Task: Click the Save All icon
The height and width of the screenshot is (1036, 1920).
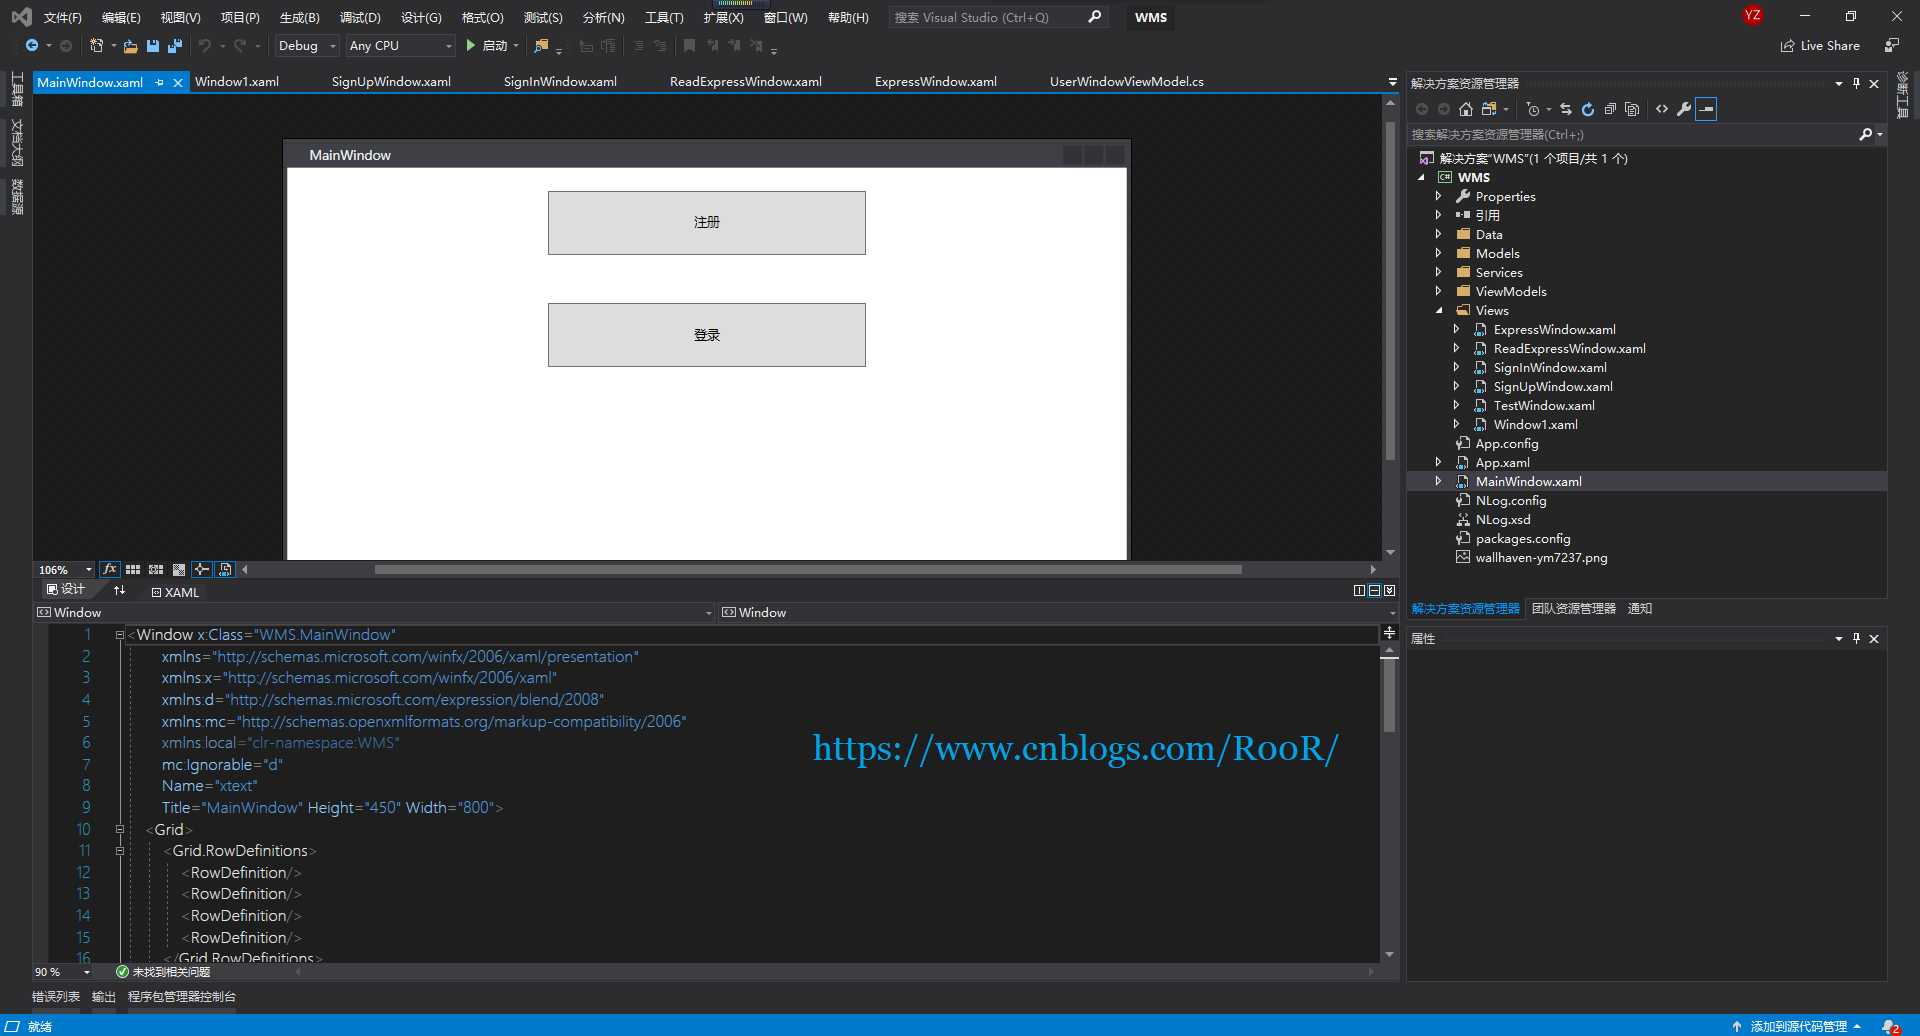Action: click(175, 46)
